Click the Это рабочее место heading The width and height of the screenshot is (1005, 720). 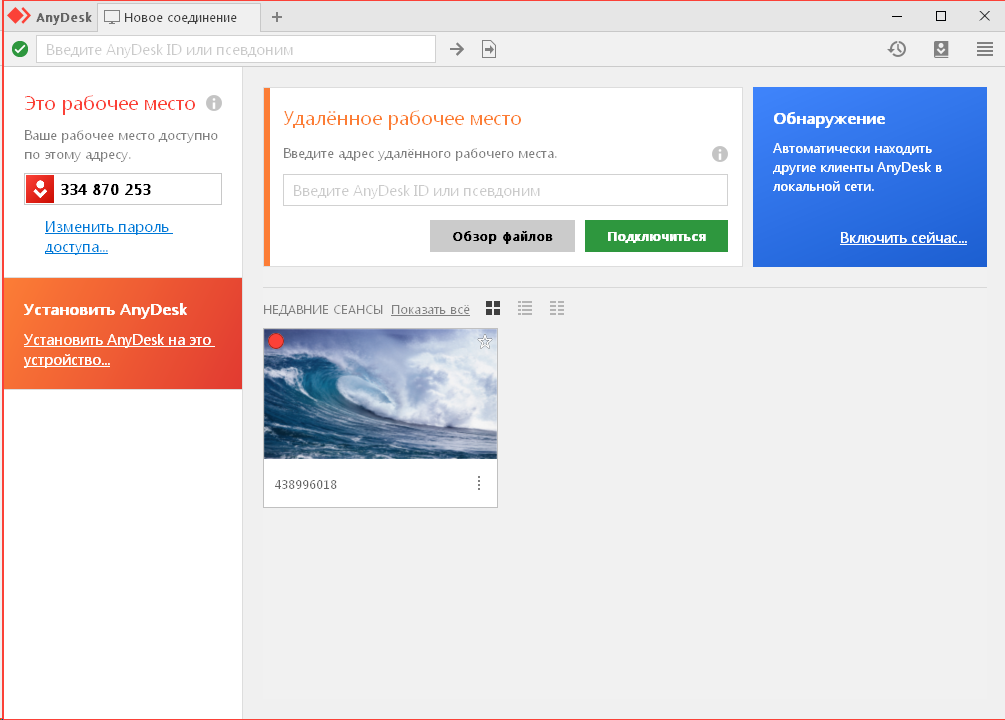tap(110, 103)
